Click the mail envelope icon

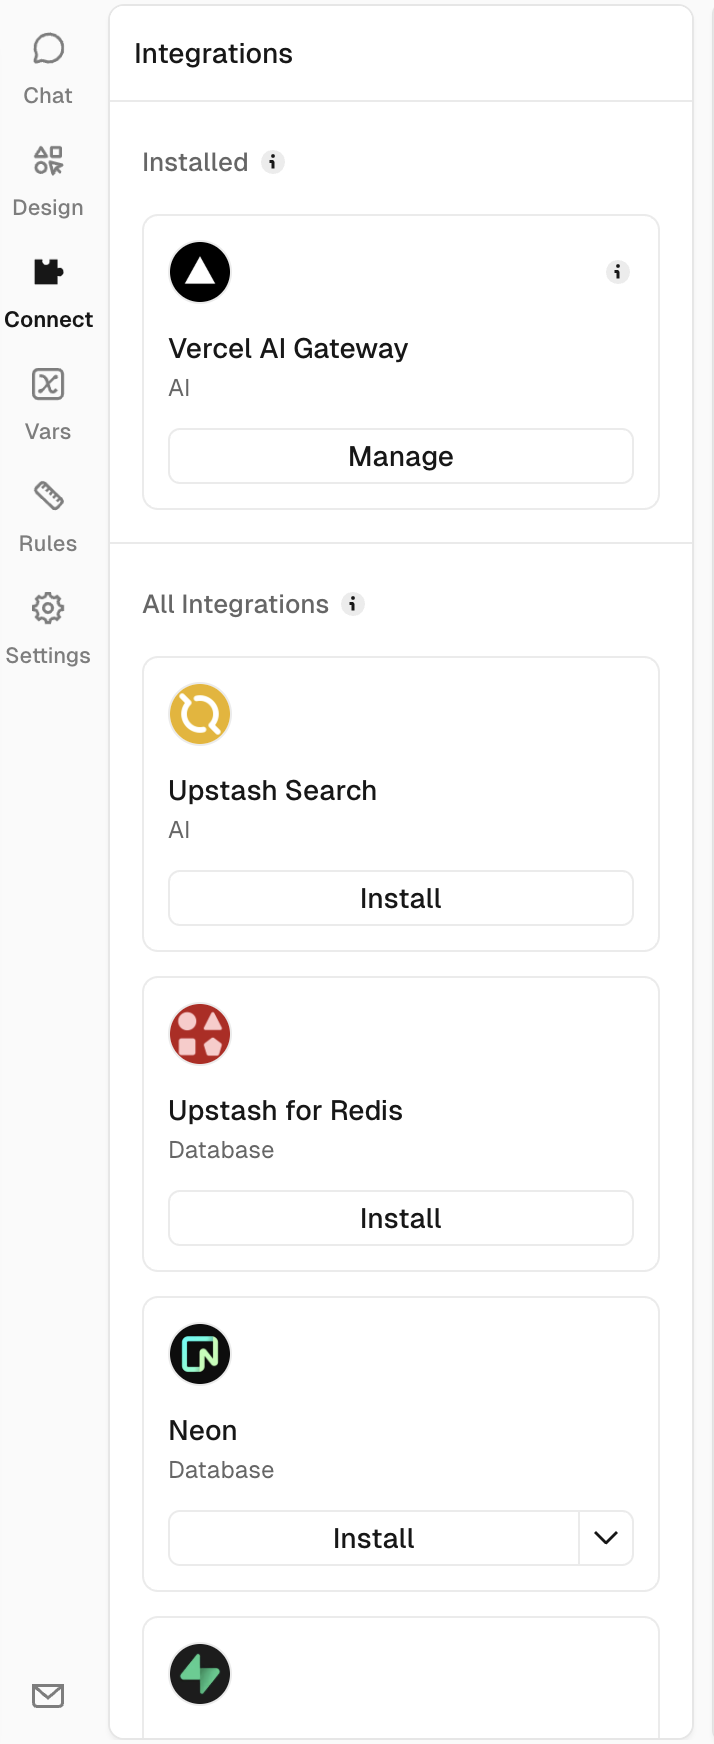(x=48, y=1695)
